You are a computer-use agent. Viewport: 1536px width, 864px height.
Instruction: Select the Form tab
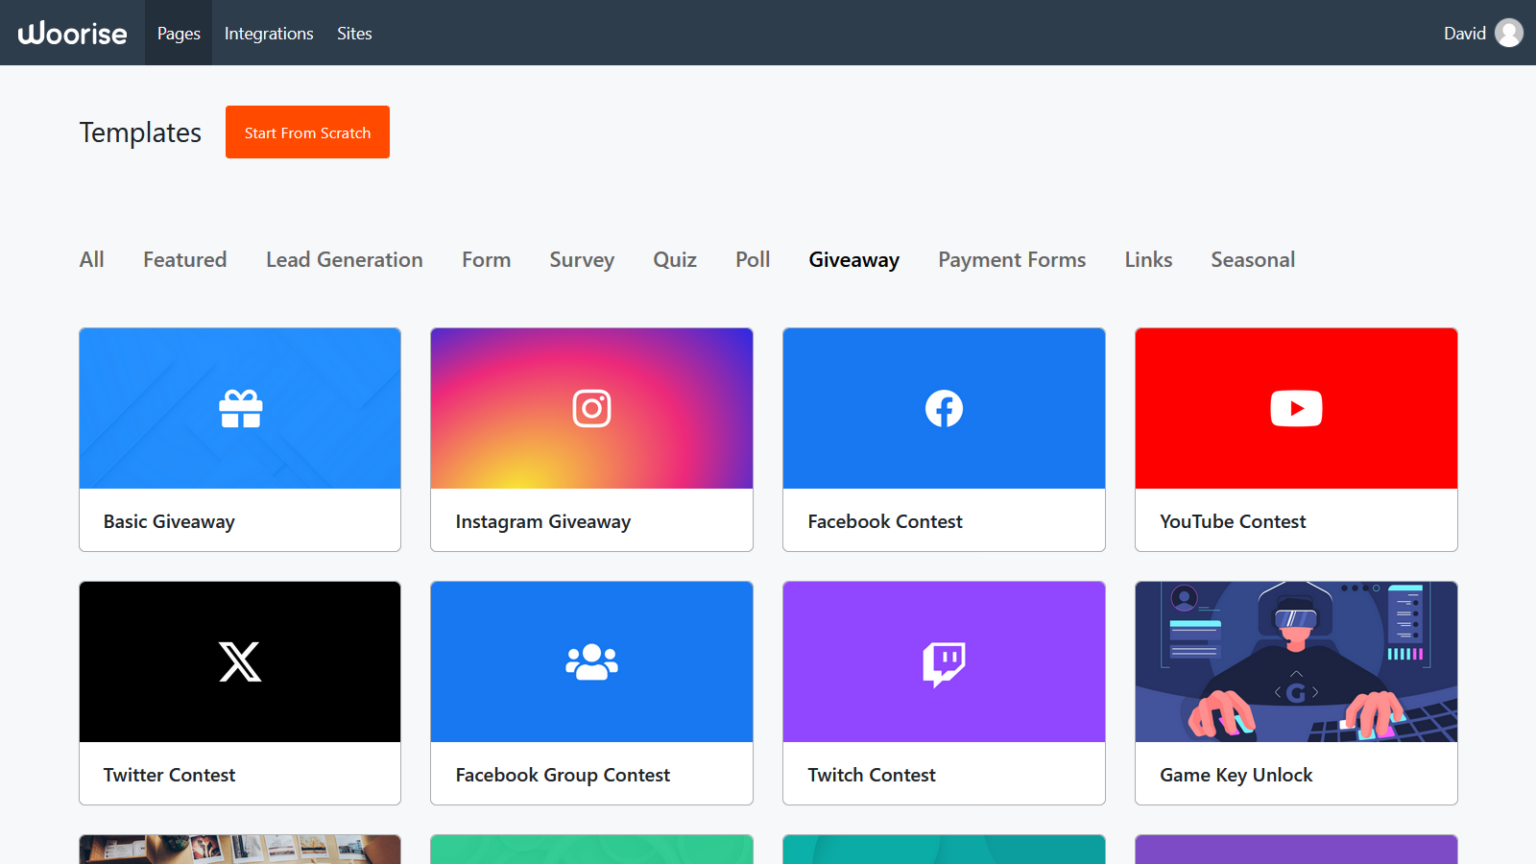point(486,260)
